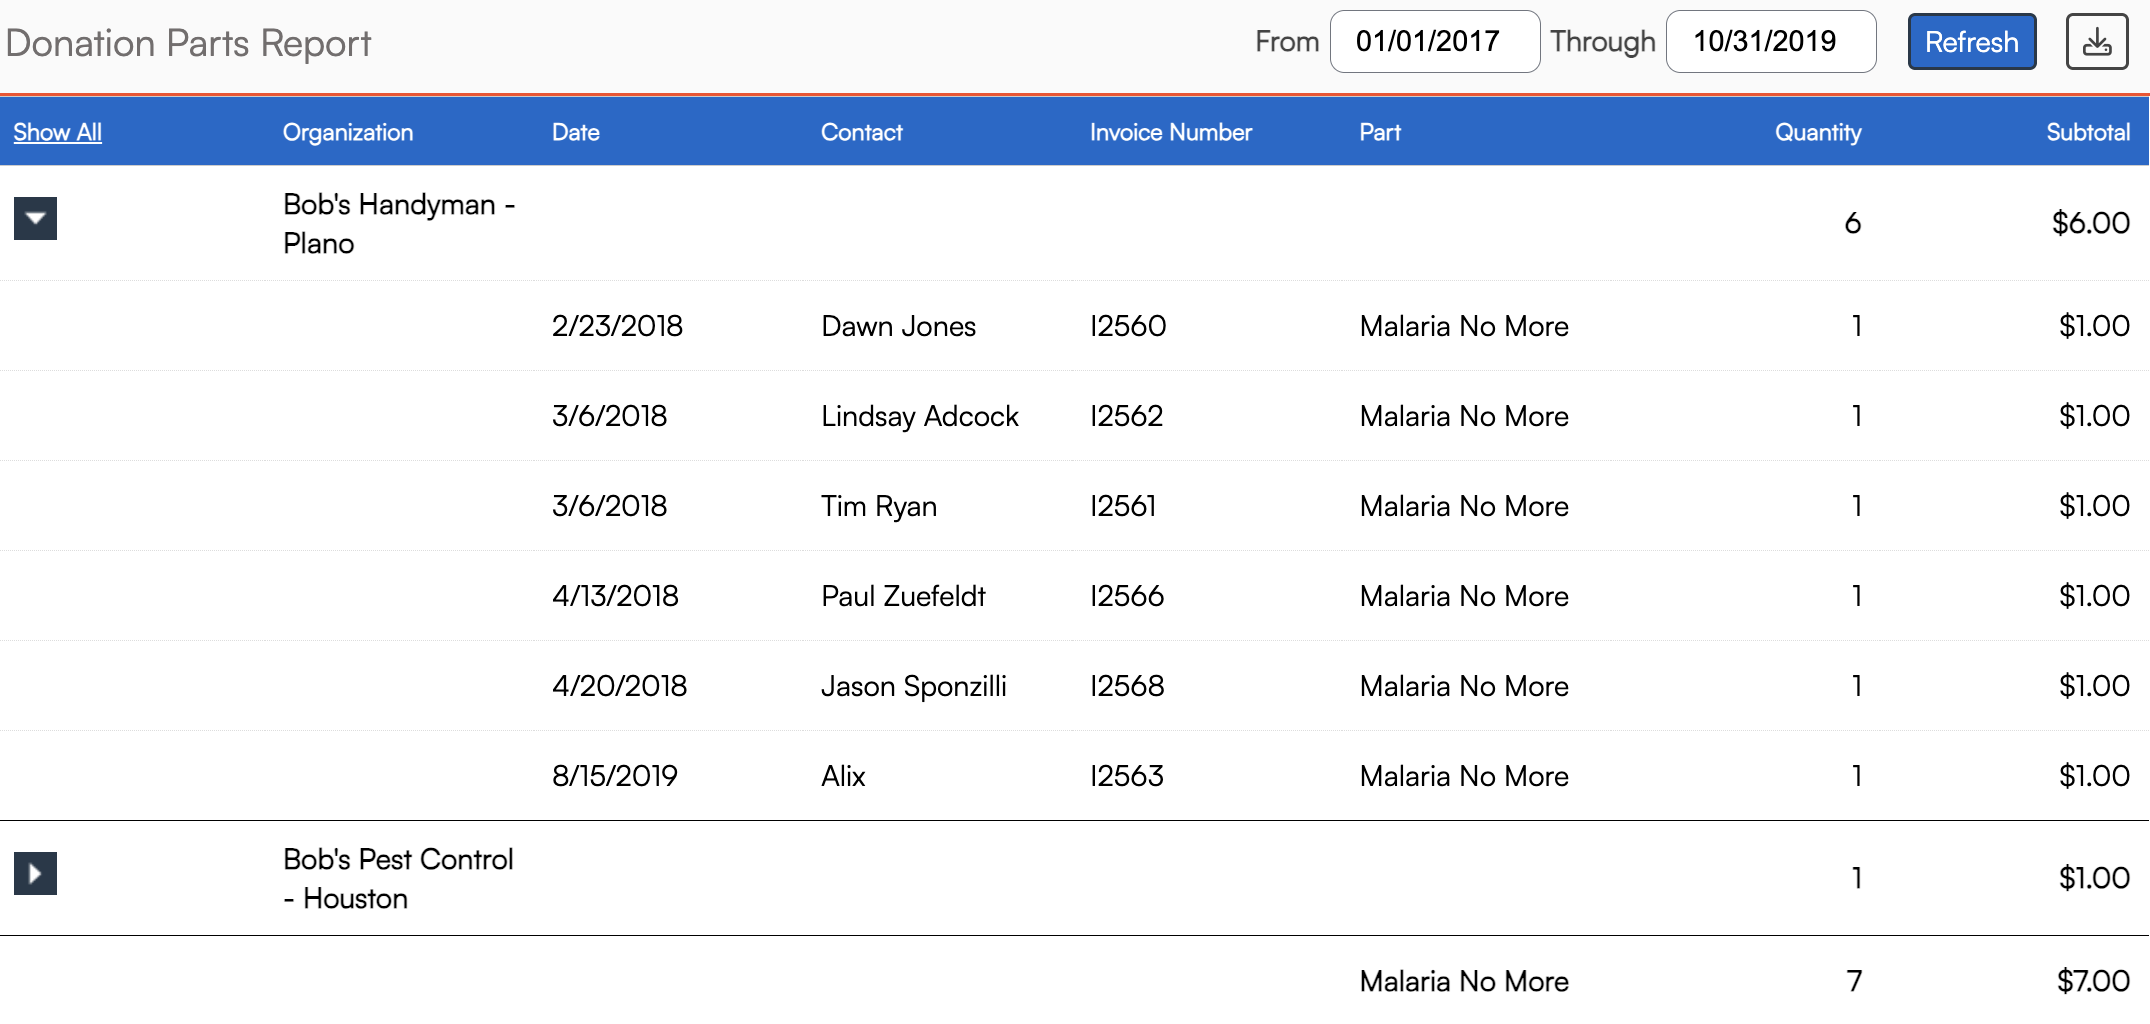
Task: Click the Jason Sponzilli row
Action: pos(913,686)
